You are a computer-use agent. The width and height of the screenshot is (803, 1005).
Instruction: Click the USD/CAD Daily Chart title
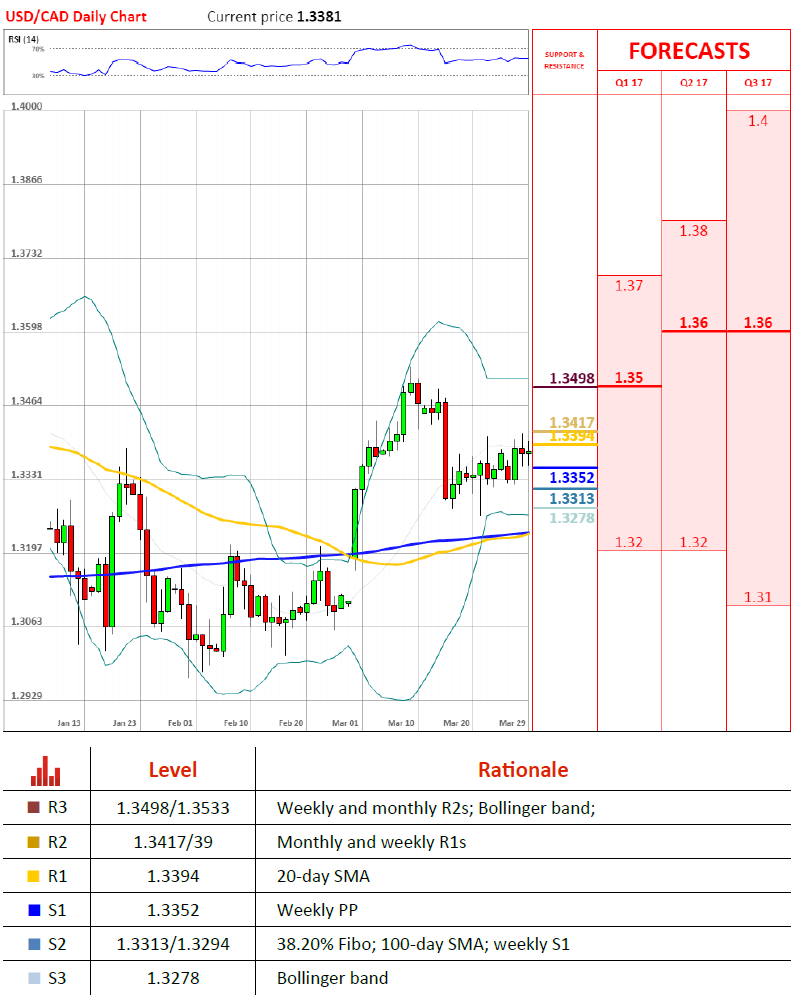(76, 17)
